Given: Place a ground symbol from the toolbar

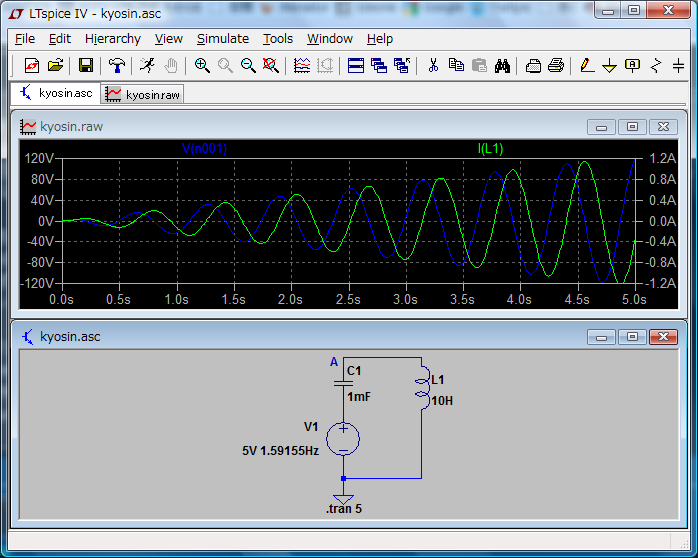Looking at the screenshot, I should click(609, 66).
